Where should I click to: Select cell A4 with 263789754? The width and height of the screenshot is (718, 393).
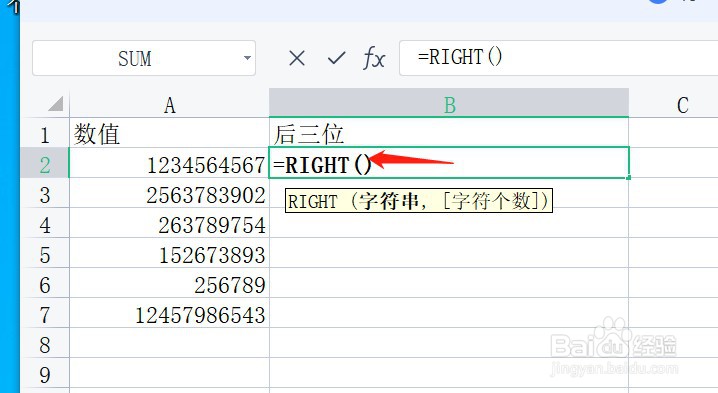click(x=169, y=224)
